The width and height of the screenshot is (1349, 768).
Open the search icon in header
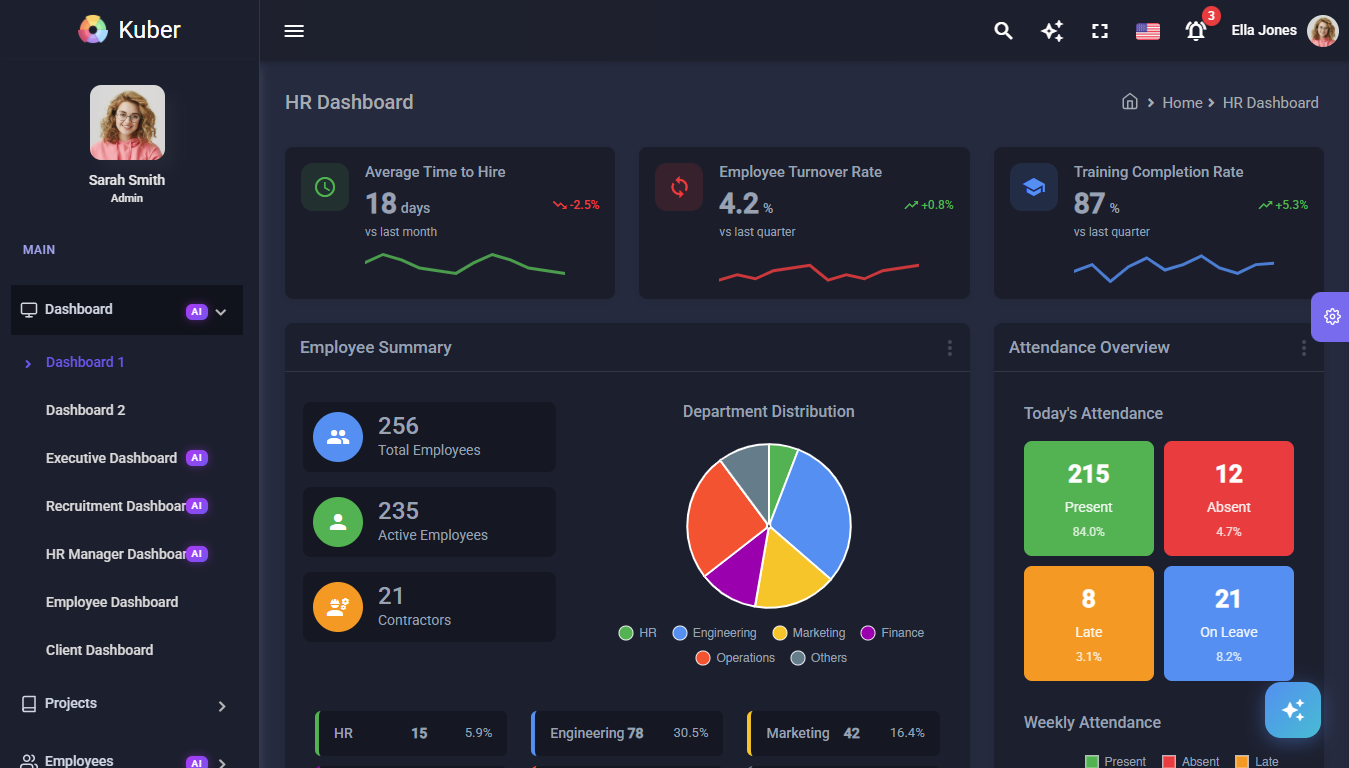1003,31
